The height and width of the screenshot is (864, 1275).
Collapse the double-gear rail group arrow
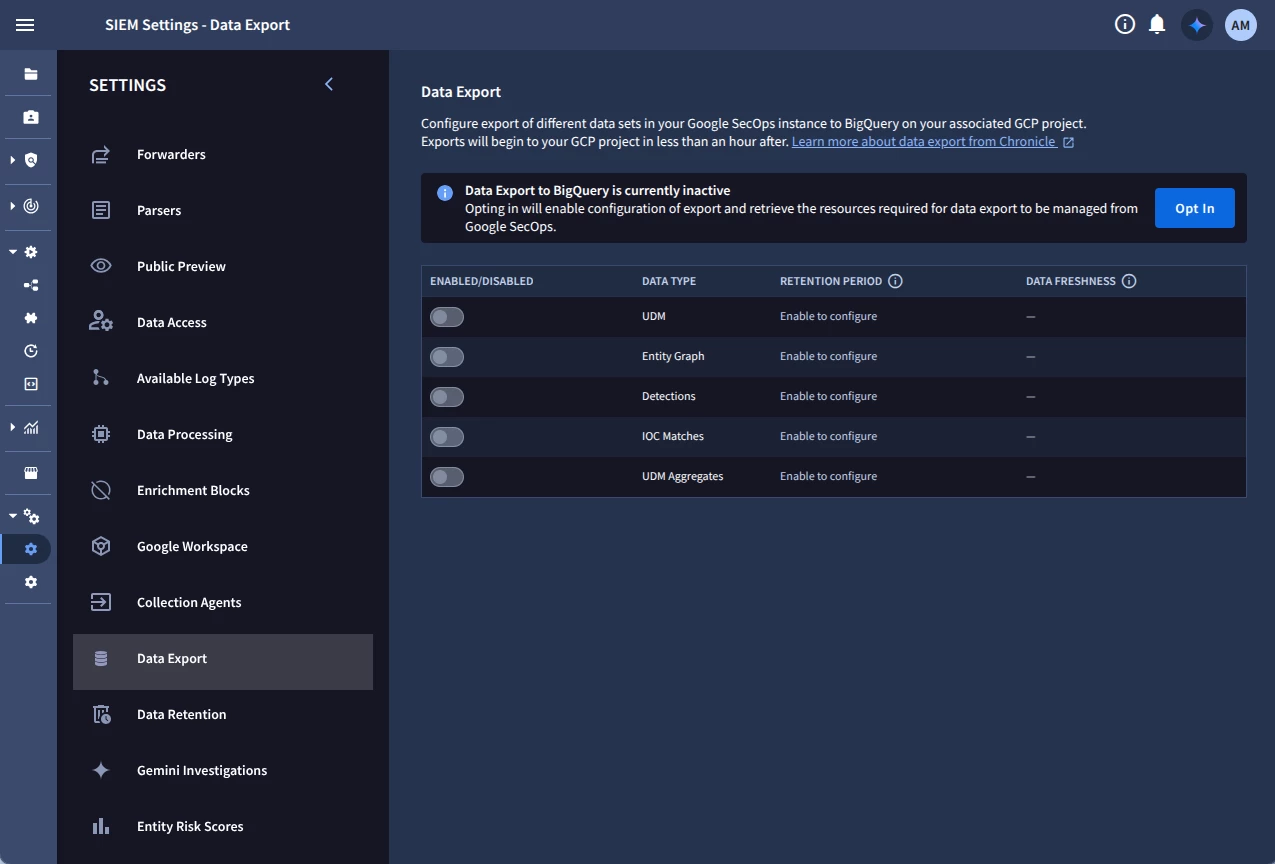[x=13, y=516]
